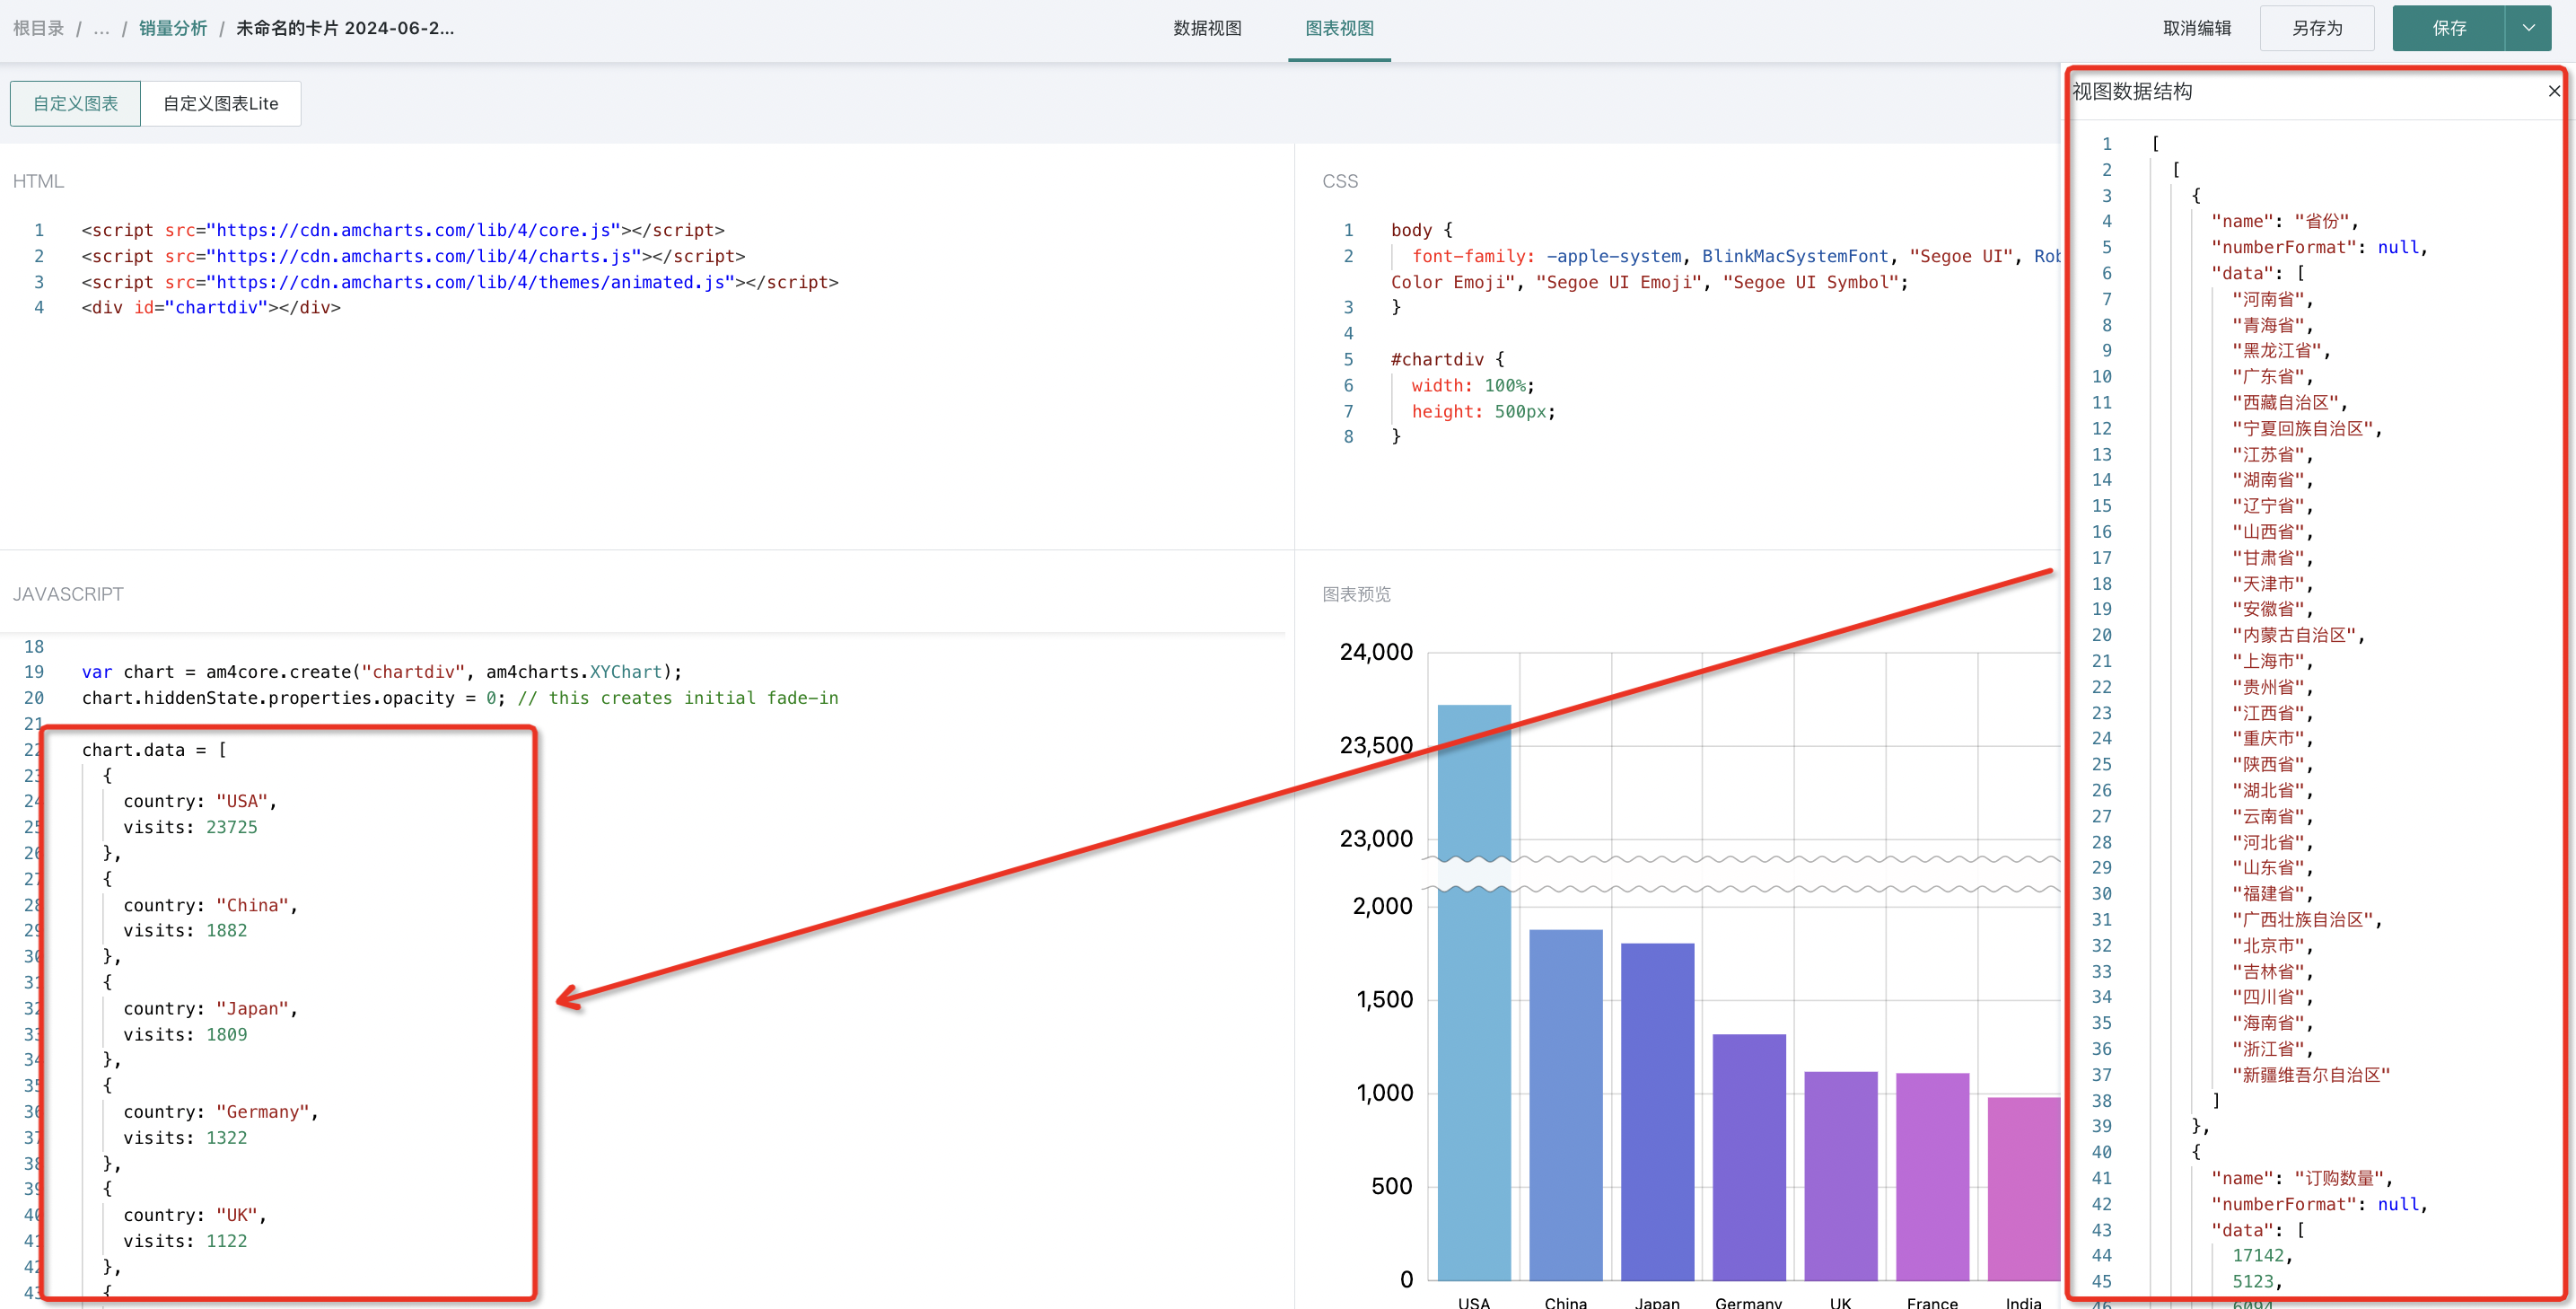Select the 自定义图表Lite tab
This screenshot has height=1309, width=2576.
(221, 103)
